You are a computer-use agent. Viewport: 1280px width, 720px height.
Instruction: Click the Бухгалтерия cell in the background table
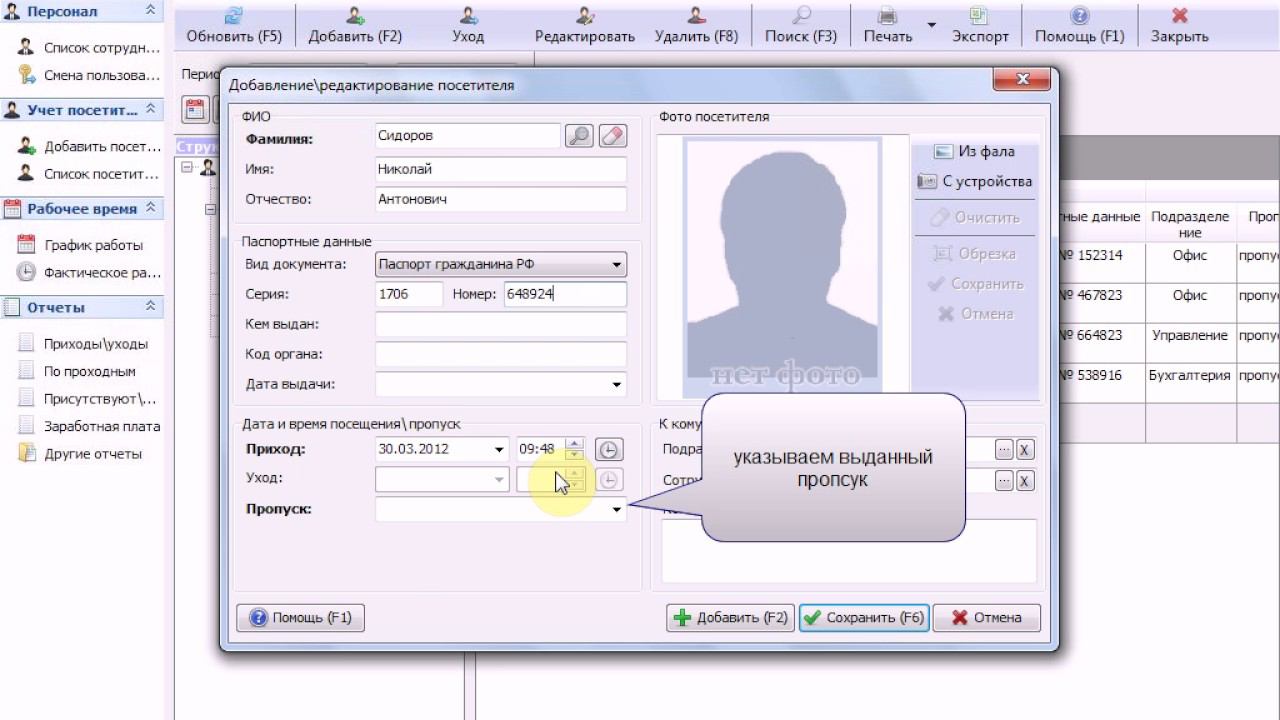1190,376
